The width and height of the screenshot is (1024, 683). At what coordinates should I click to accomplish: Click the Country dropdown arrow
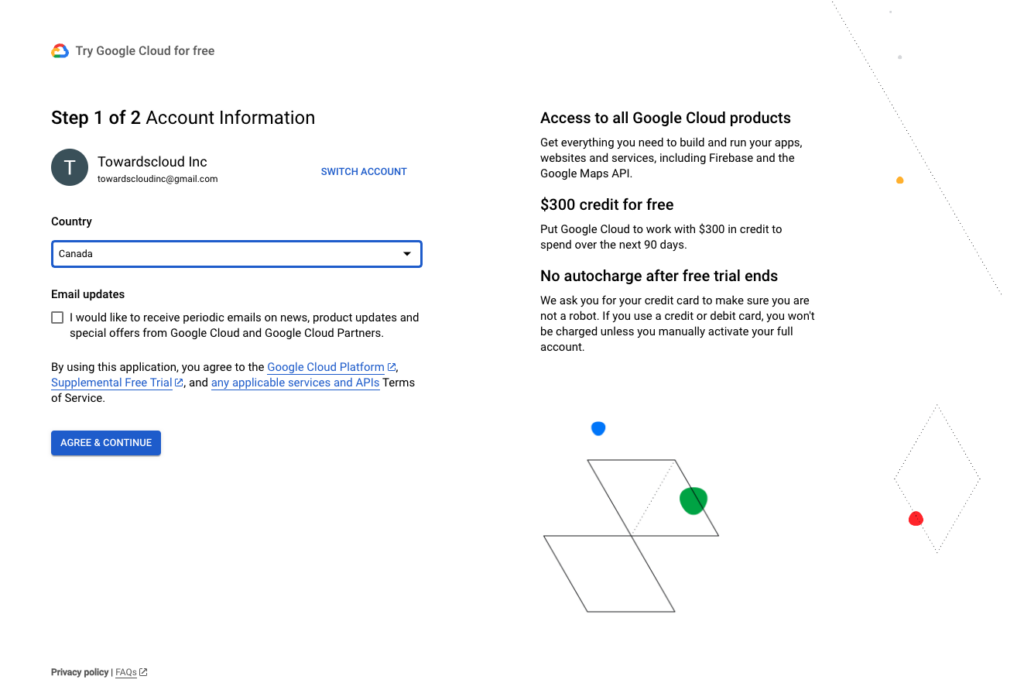pyautogui.click(x=407, y=254)
